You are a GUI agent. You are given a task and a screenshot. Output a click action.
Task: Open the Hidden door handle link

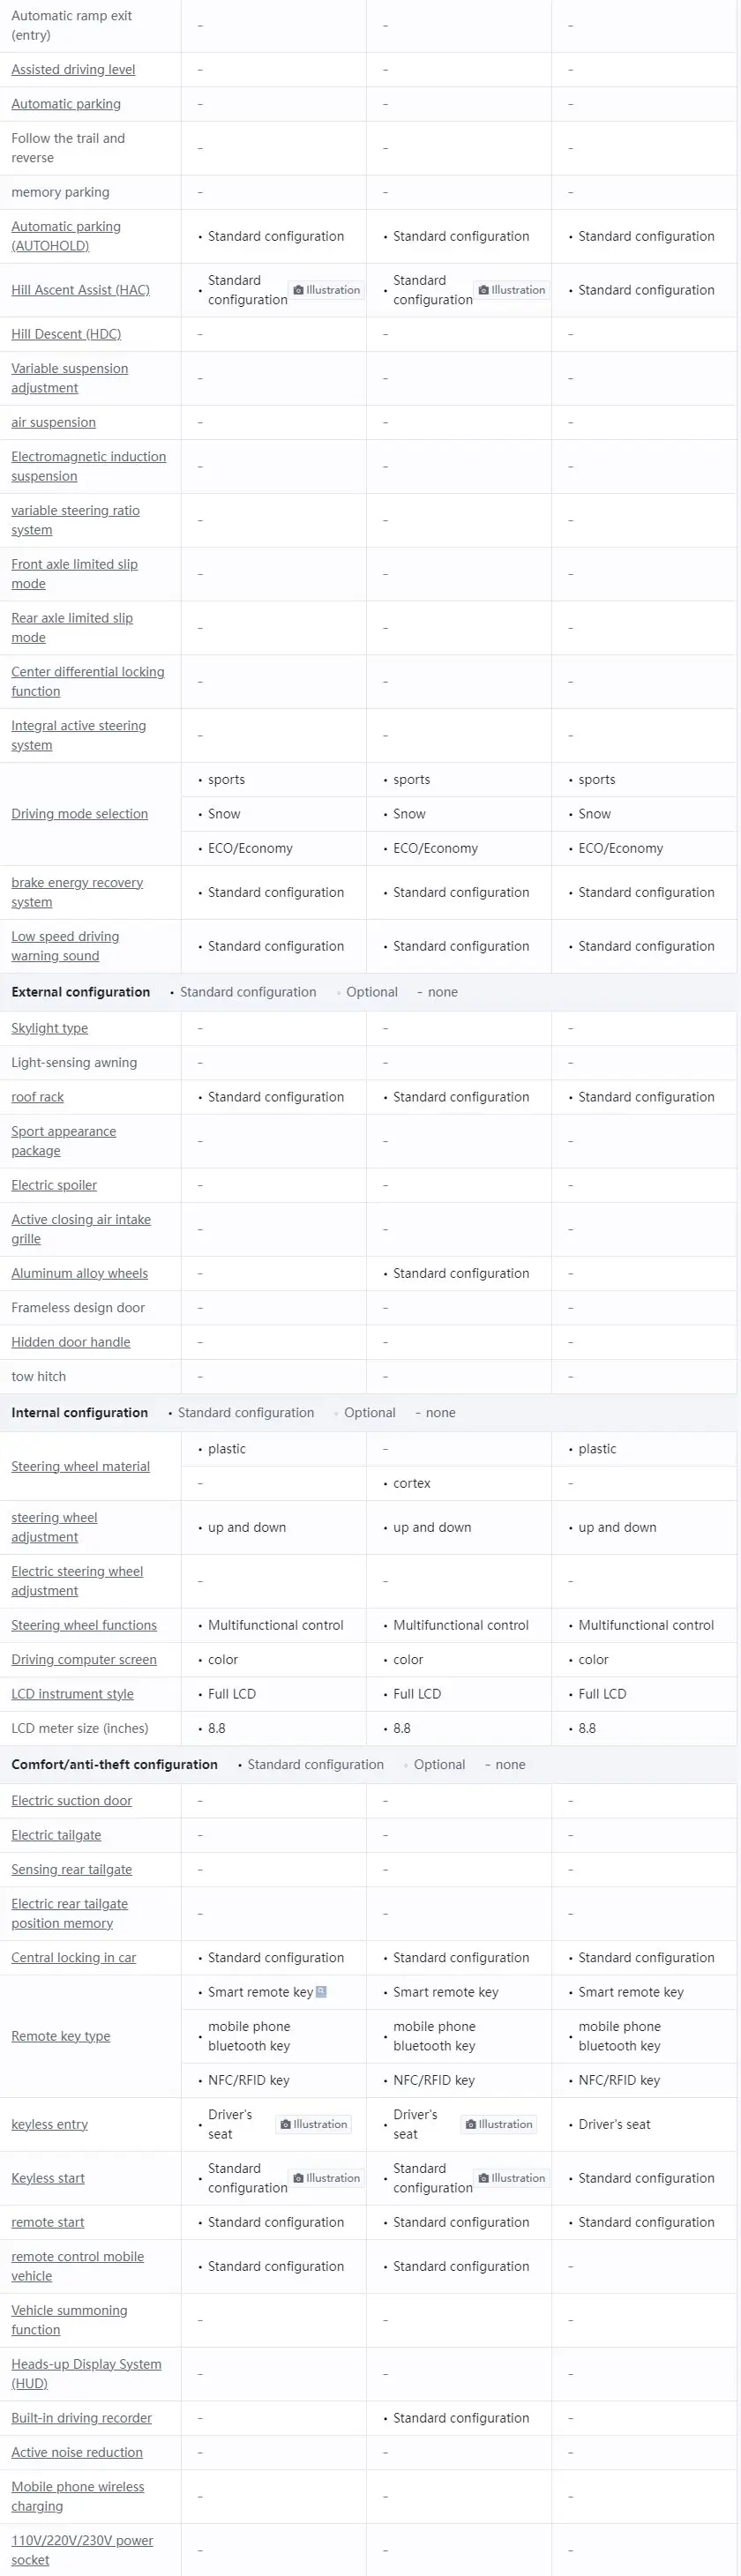pyautogui.click(x=71, y=1342)
